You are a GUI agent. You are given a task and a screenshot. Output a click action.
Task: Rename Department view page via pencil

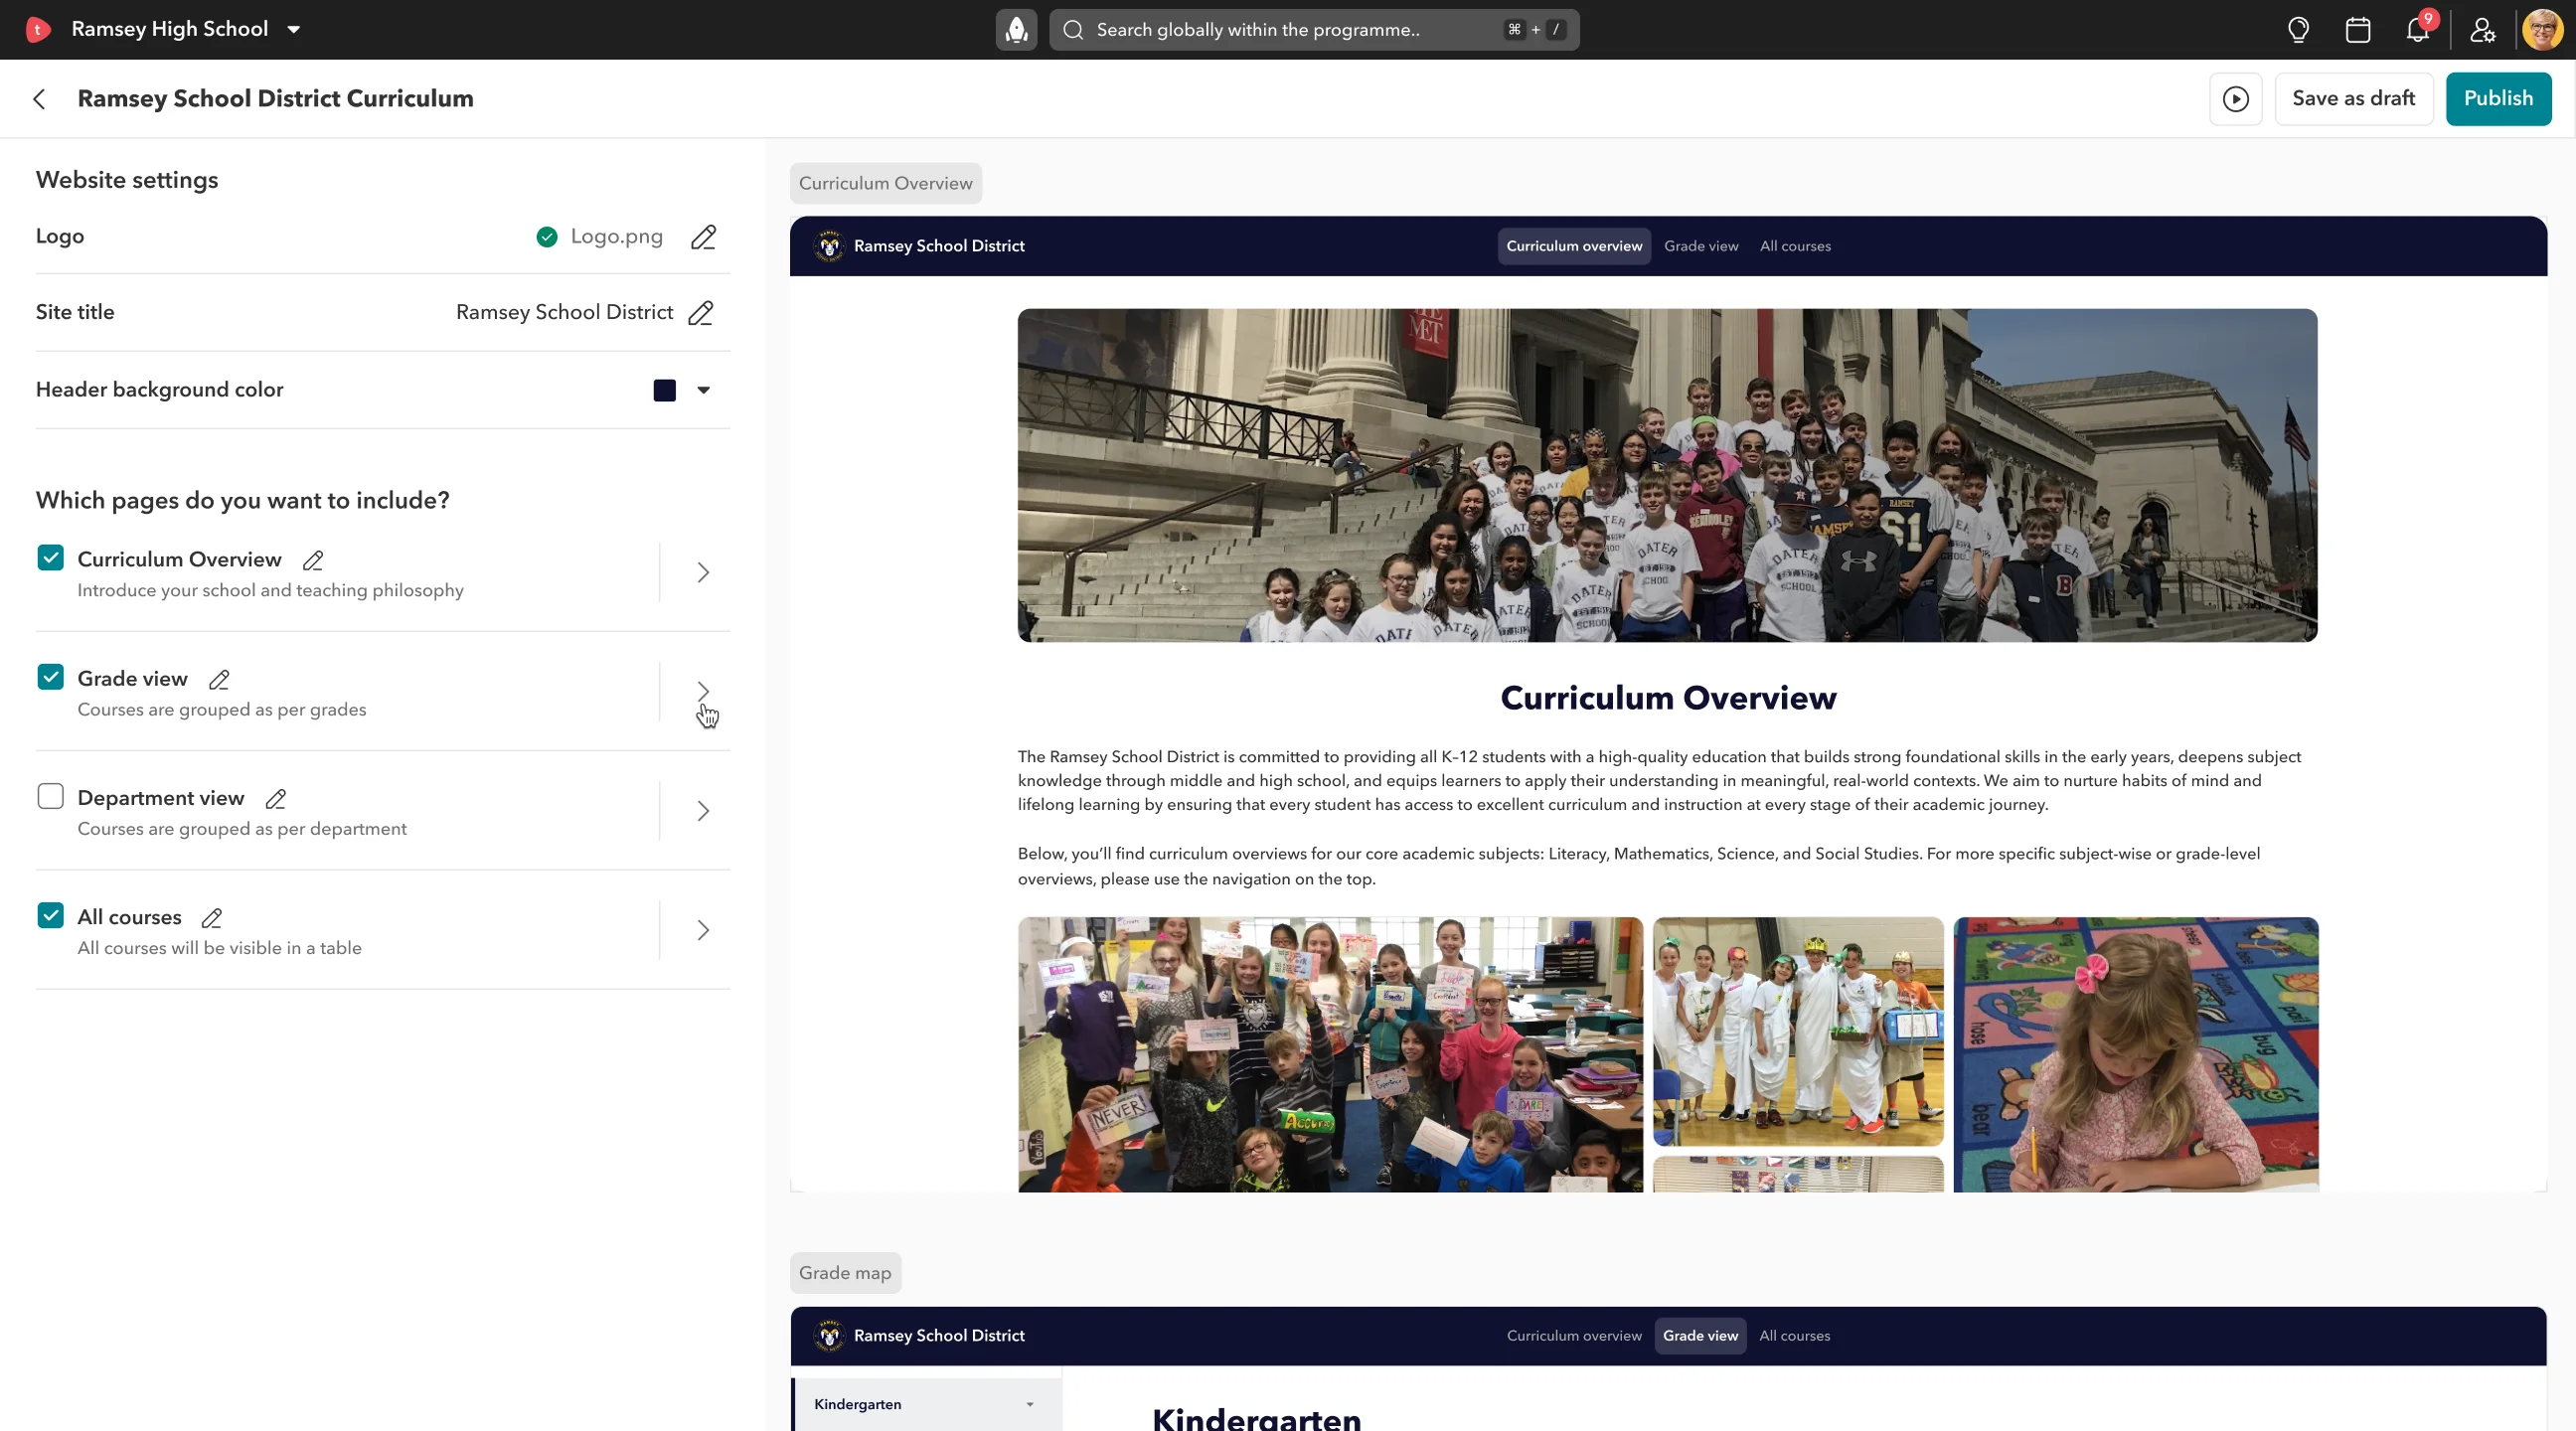(x=276, y=799)
